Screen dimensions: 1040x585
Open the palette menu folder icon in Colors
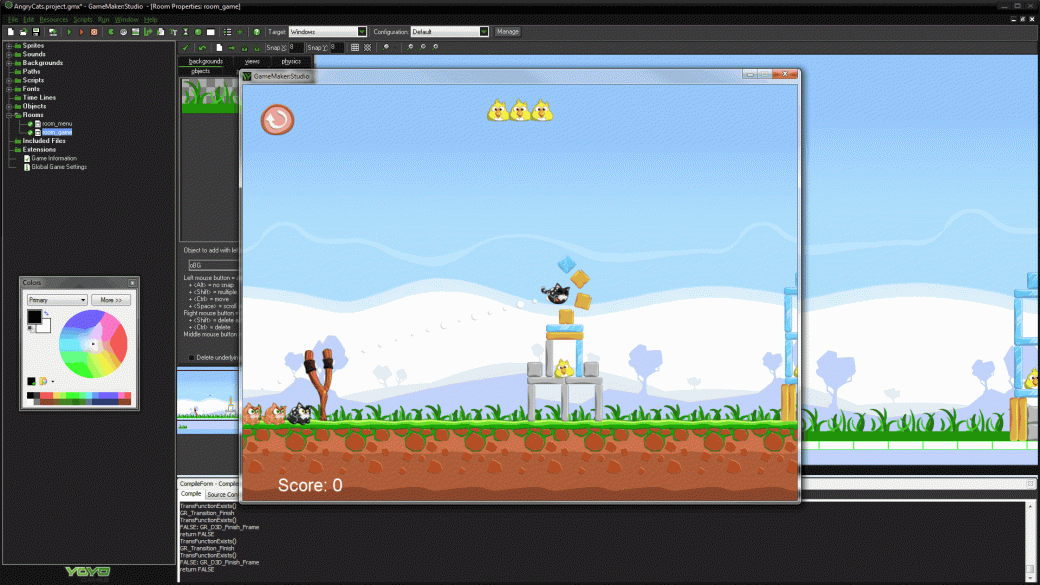43,381
